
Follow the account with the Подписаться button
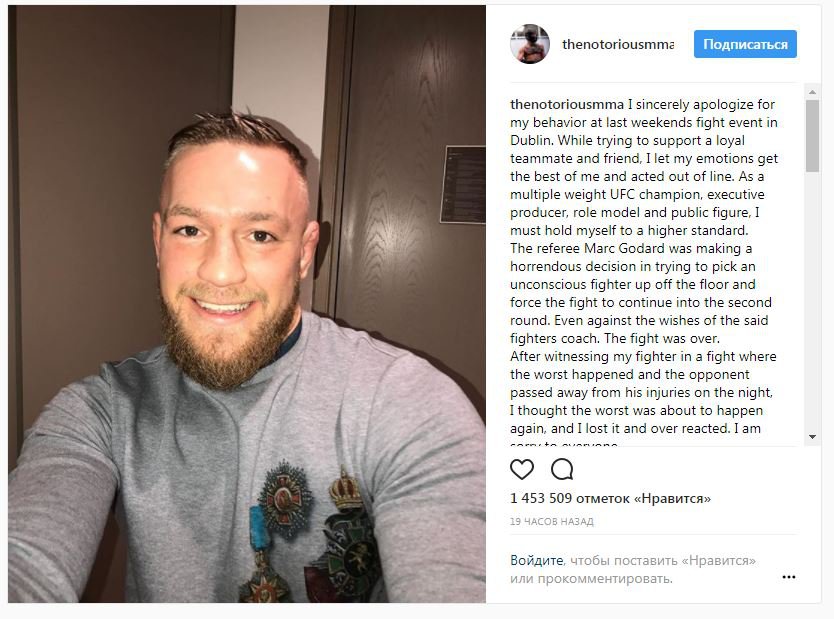pos(745,44)
